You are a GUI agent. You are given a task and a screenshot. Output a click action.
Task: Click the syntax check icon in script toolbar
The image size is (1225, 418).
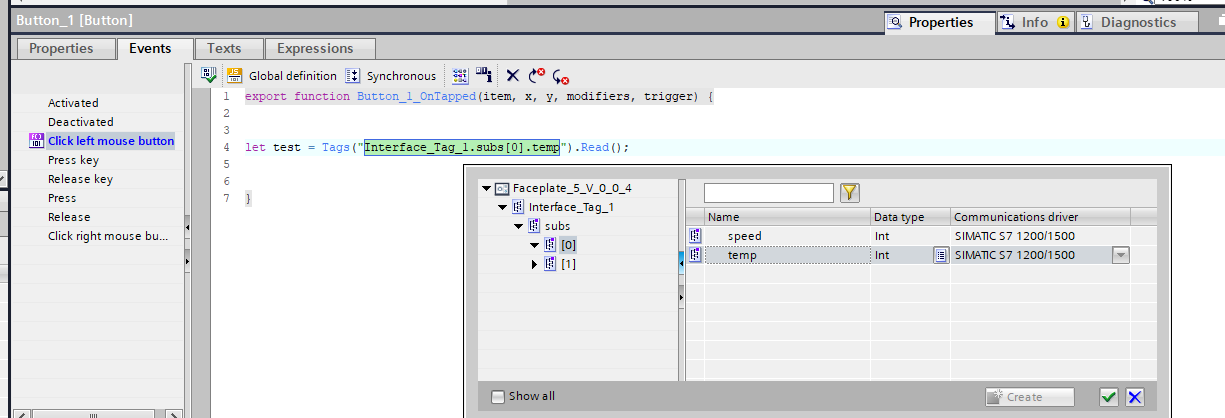click(x=209, y=75)
